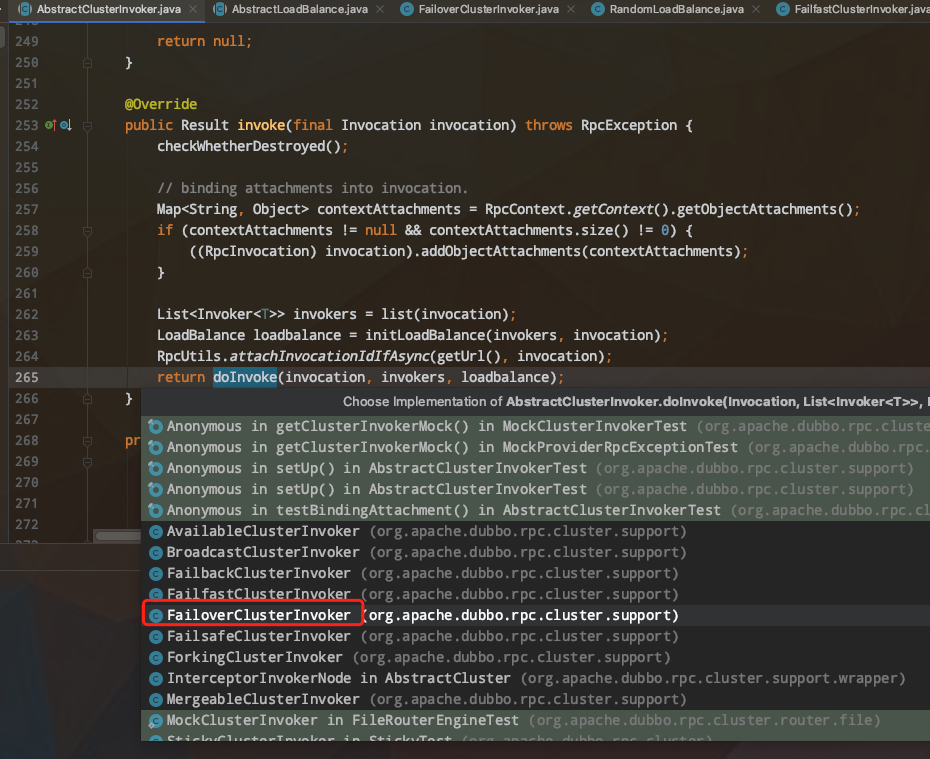Screen dimensions: 930x759
Task: Click the overridden-method gutter icon on line 253
Action: (66, 125)
